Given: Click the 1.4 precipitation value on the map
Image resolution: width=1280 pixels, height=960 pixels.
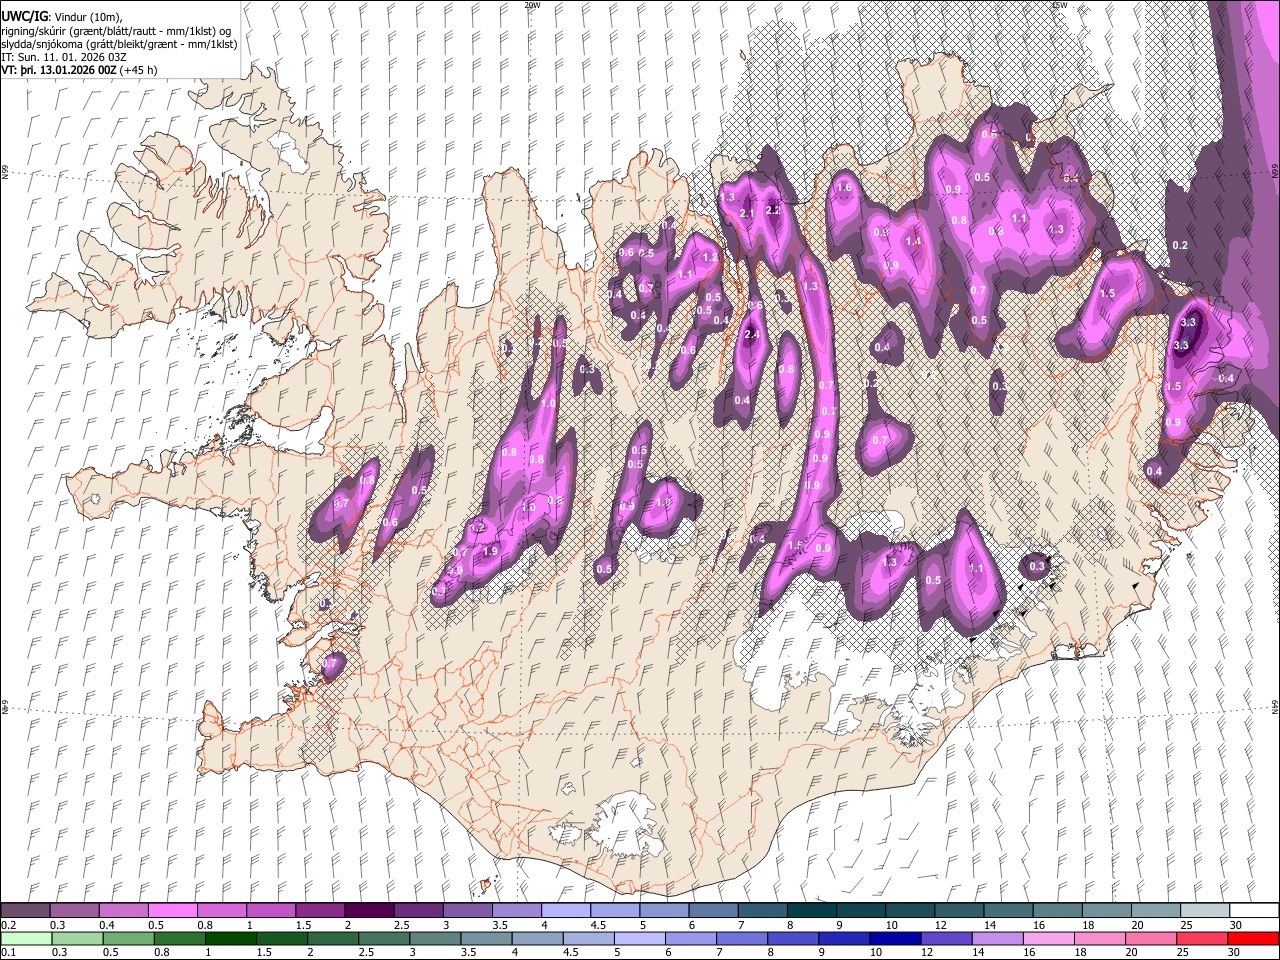Looking at the screenshot, I should pos(912,241).
